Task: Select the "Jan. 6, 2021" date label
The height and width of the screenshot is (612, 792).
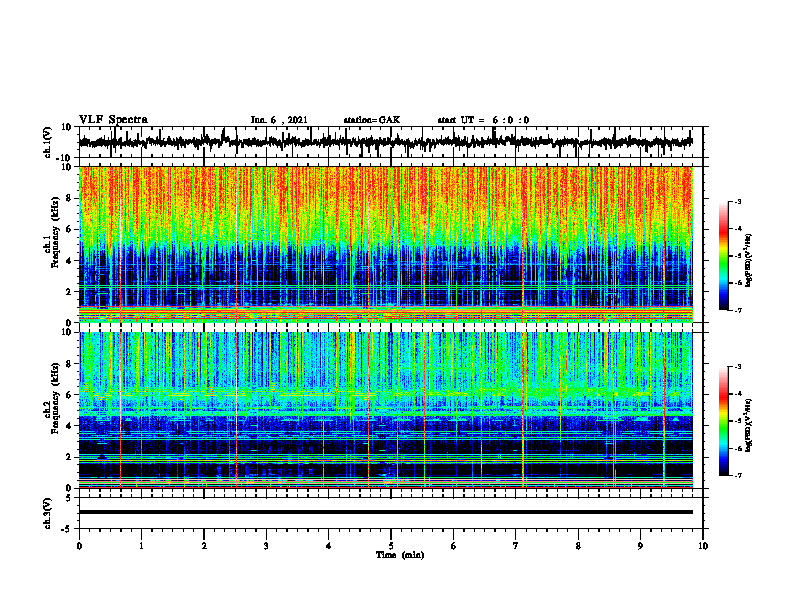Action: (279, 120)
